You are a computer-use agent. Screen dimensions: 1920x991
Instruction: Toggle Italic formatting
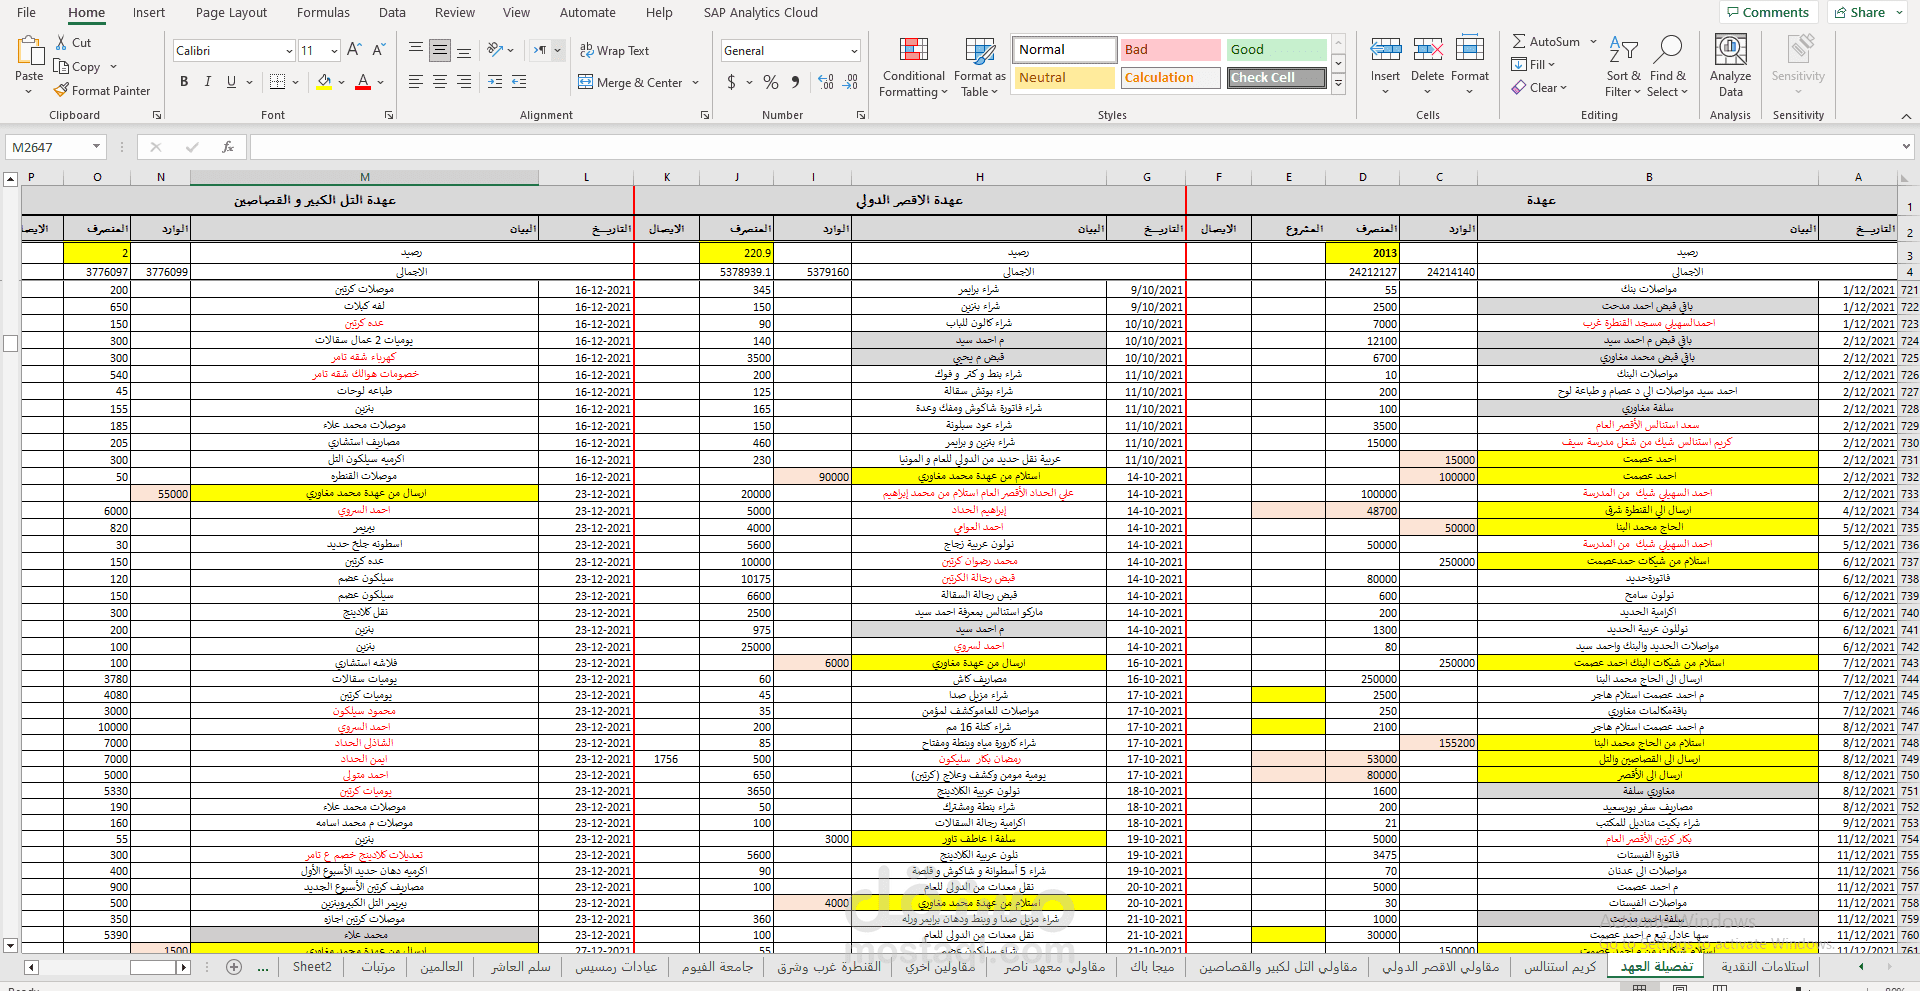[x=208, y=82]
